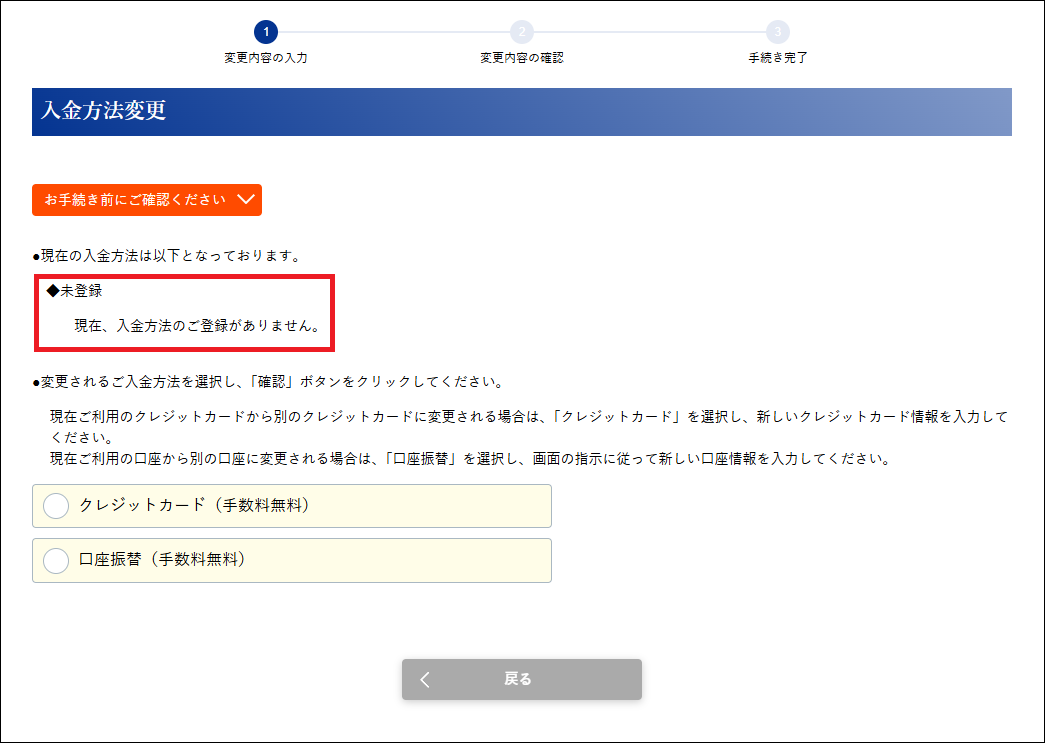Click the 変更内容の入力 step label
Screen dimensions: 1045x743
pyautogui.click(x=265, y=58)
